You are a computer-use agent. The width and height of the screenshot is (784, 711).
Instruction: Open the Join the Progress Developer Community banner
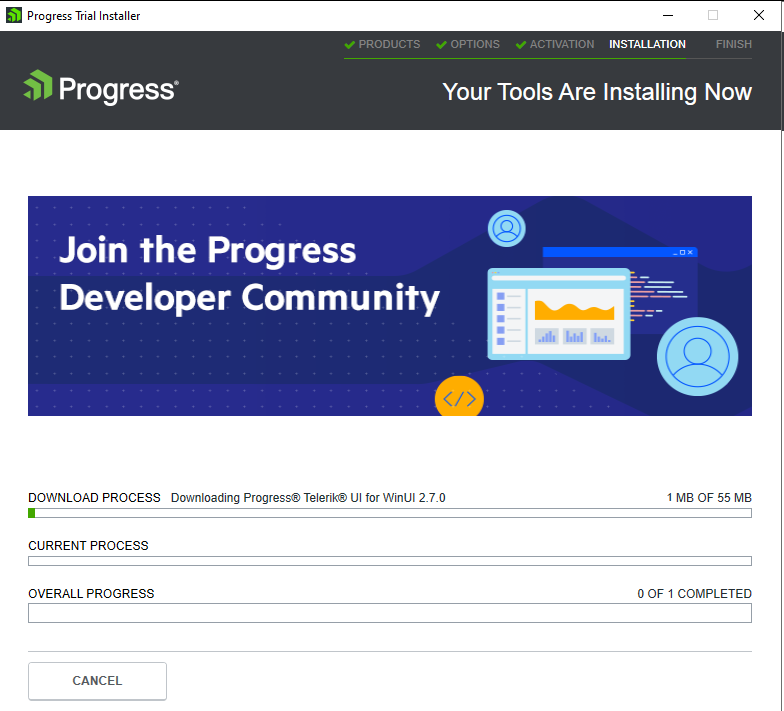click(x=390, y=306)
